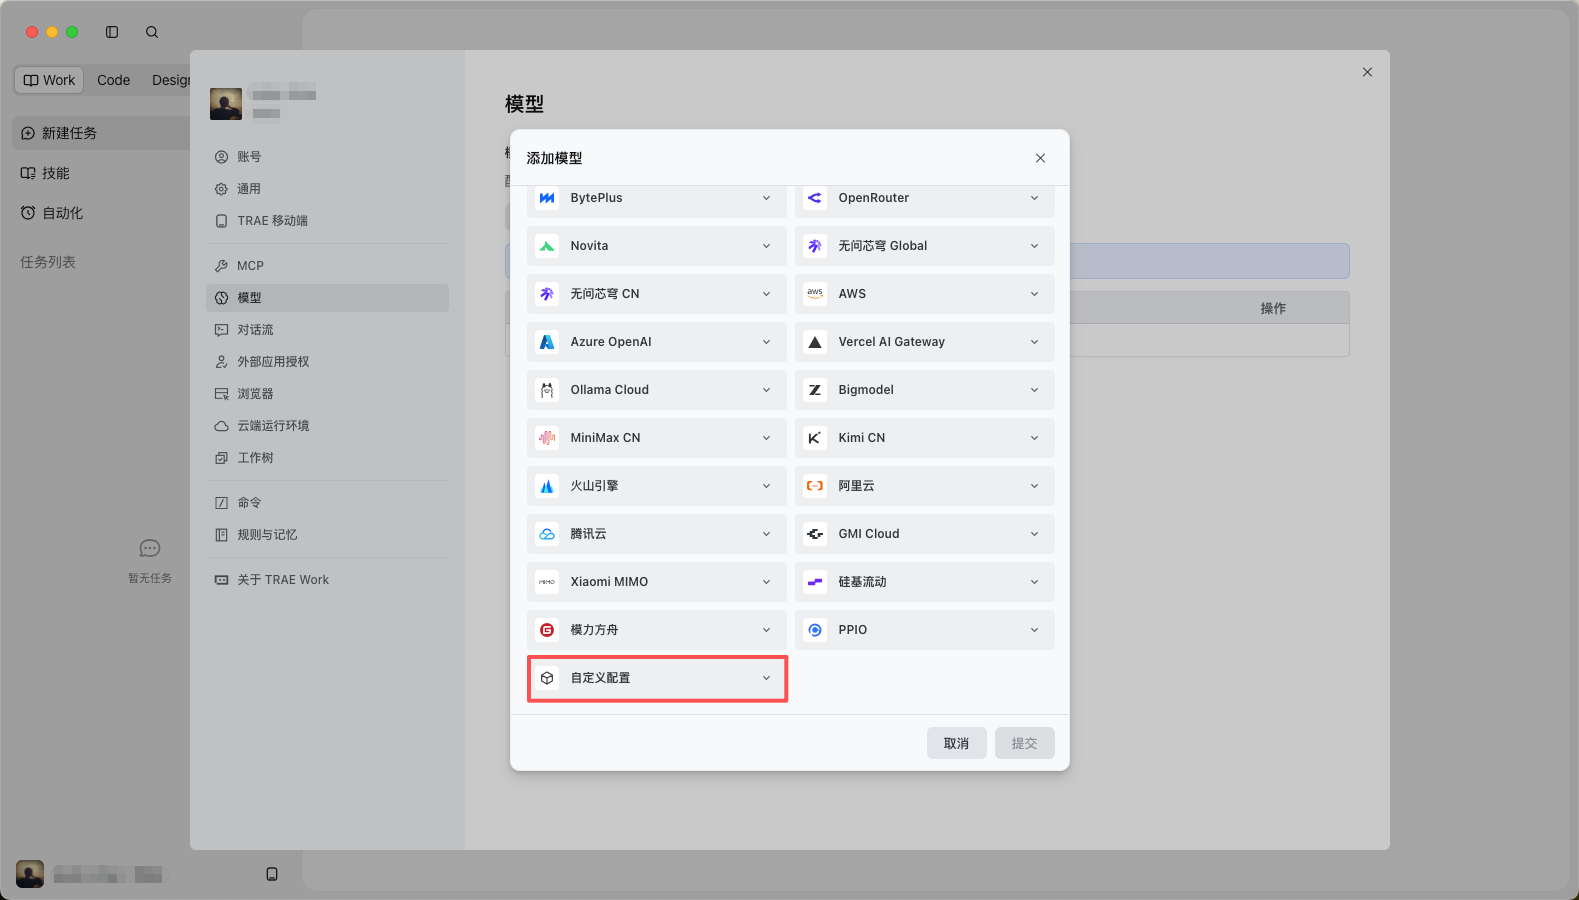Click the AWS logo icon
This screenshot has height=900, width=1579.
pos(815,294)
